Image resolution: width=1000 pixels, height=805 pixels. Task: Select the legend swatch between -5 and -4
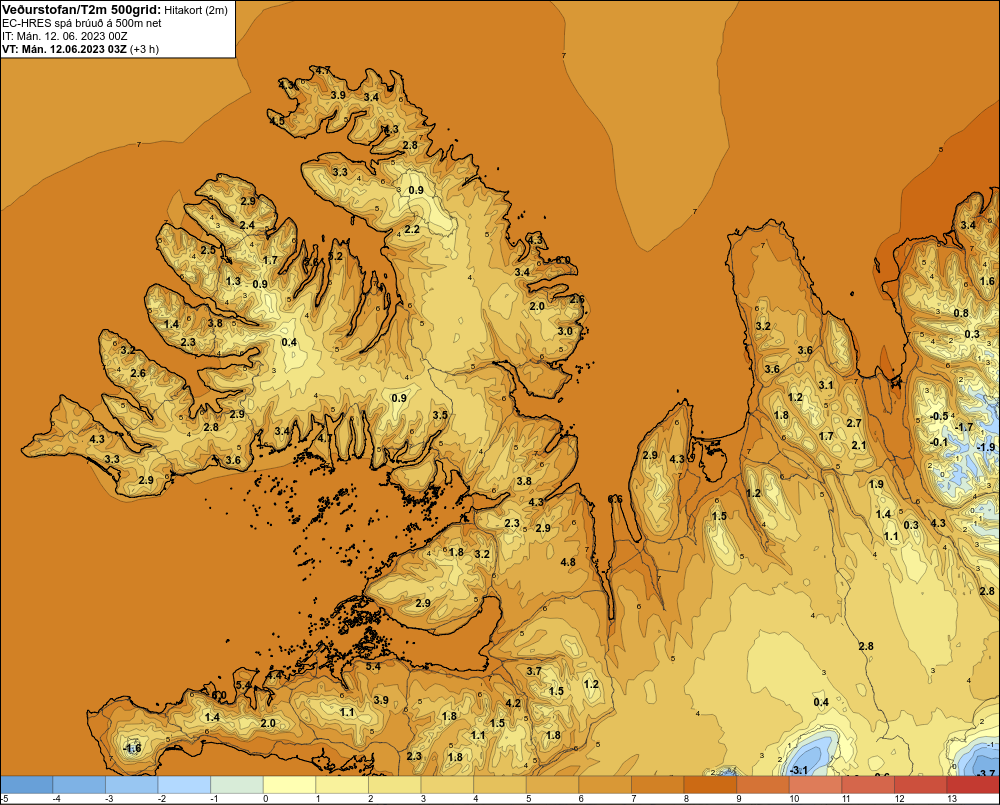click(27, 785)
